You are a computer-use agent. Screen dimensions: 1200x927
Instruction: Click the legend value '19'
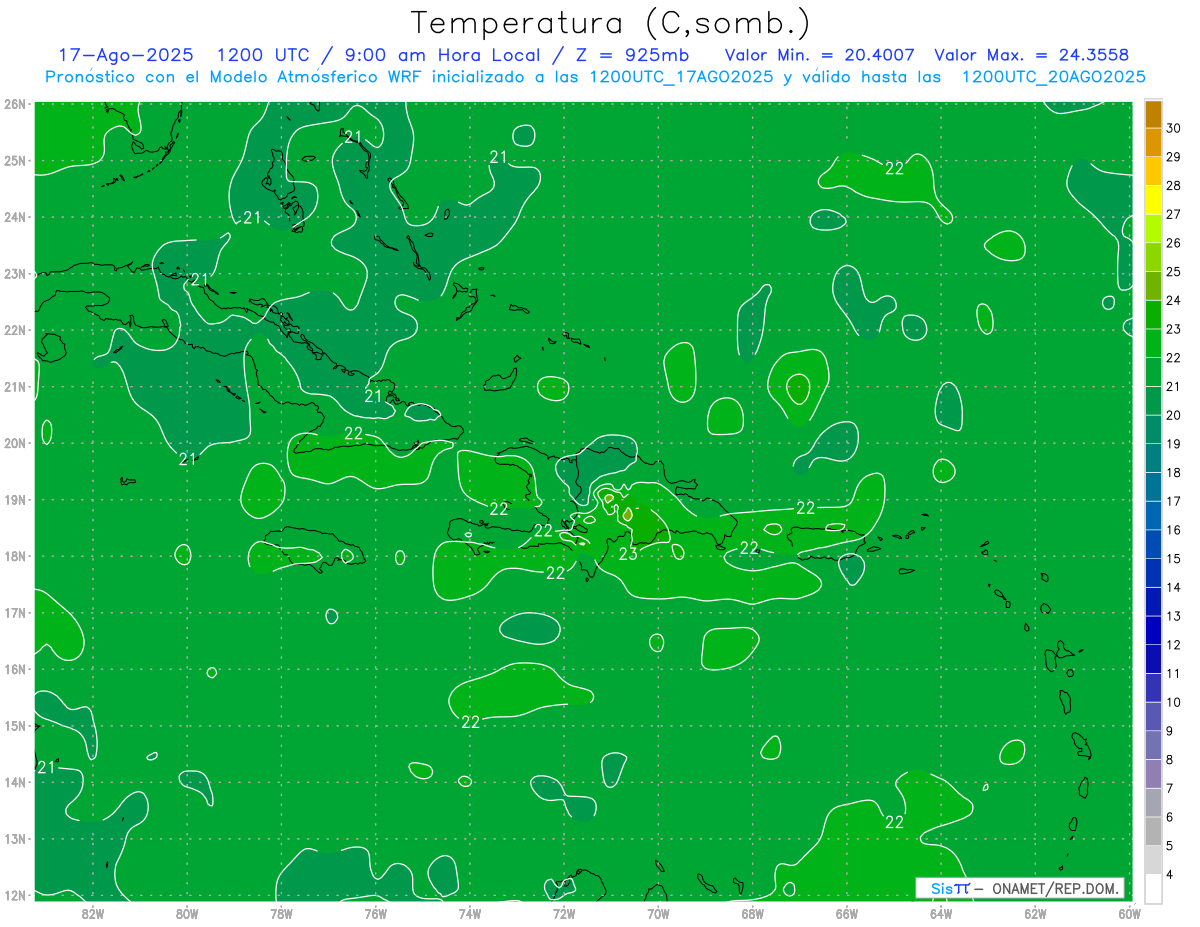(x=1173, y=444)
